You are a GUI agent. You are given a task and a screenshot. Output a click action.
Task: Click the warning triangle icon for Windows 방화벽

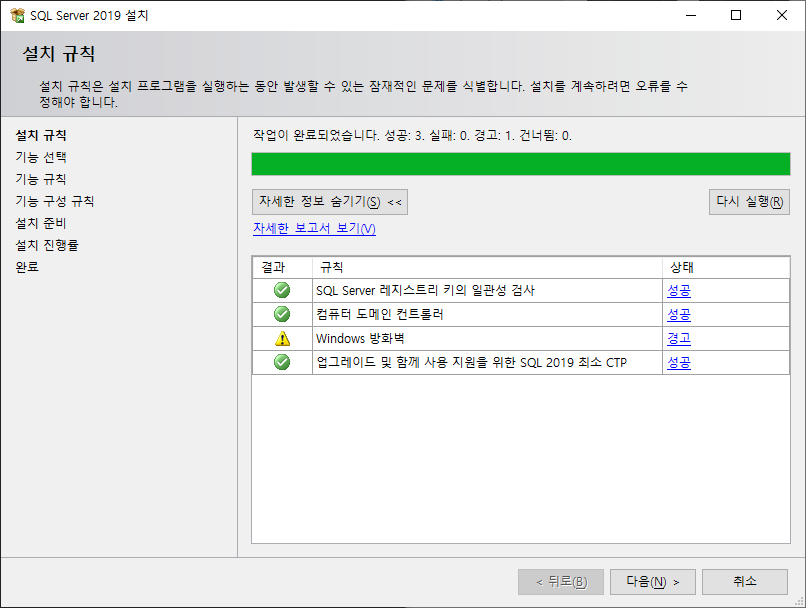(x=282, y=338)
